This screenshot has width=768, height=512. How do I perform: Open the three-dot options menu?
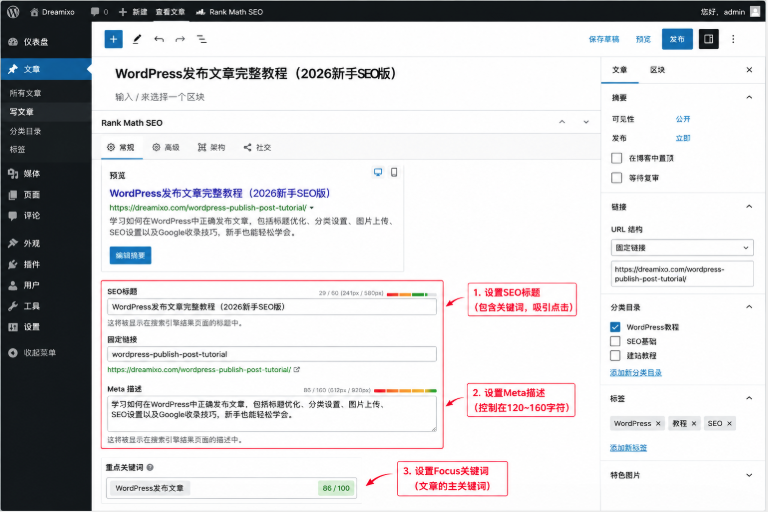coord(733,39)
